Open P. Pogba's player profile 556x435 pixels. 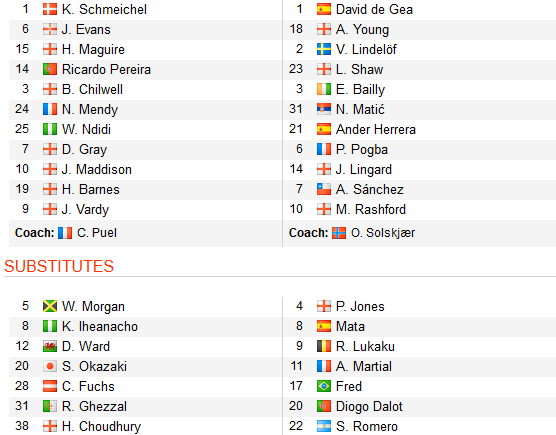(x=362, y=150)
